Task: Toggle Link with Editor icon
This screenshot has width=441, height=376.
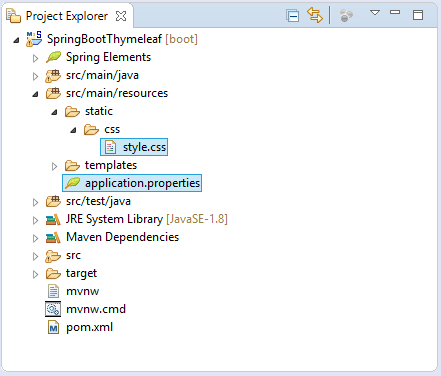Action: coord(315,15)
